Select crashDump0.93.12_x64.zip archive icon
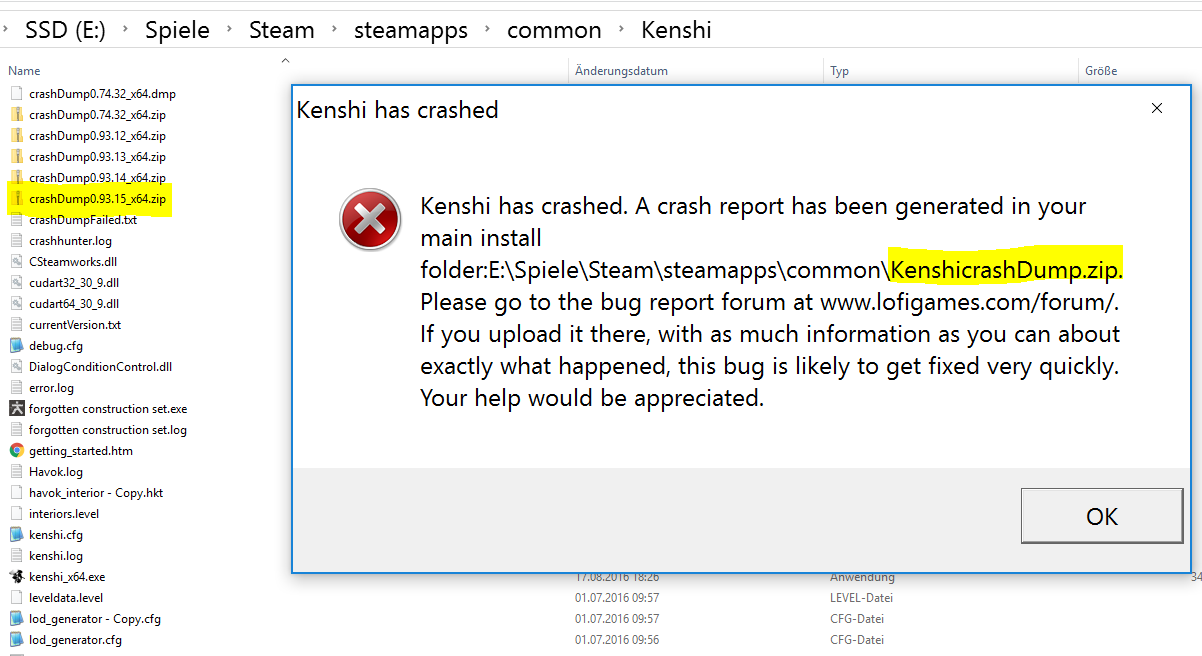This screenshot has height=656, width=1202. tap(16, 135)
